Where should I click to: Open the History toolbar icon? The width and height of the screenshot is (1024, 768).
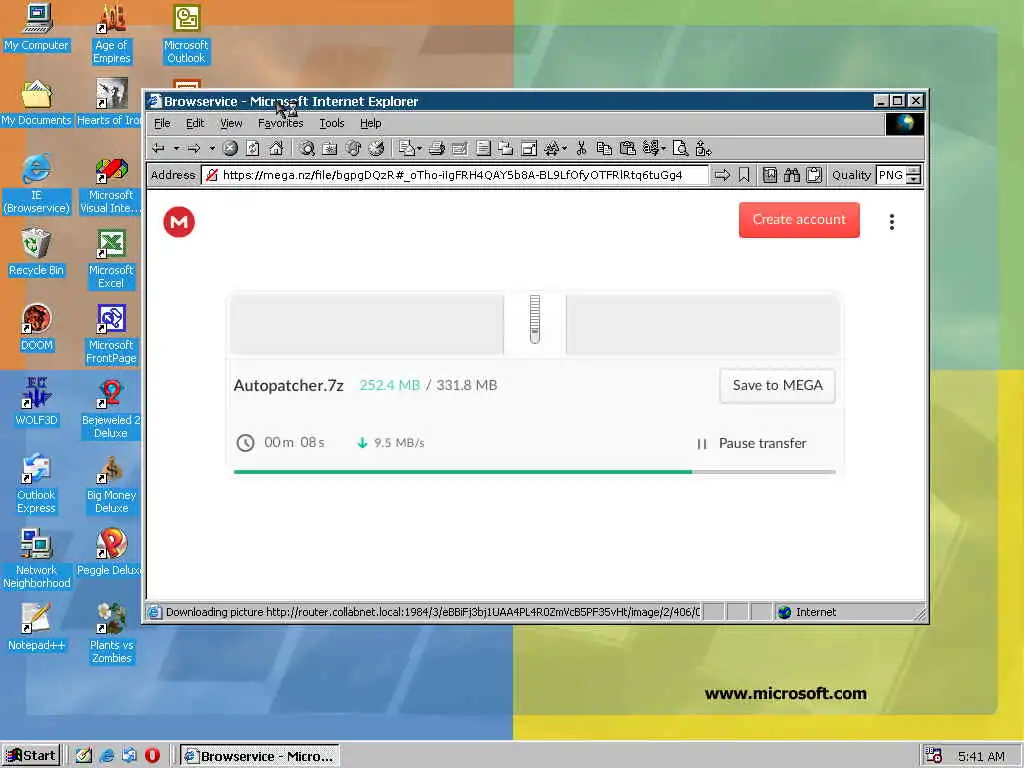(376, 149)
